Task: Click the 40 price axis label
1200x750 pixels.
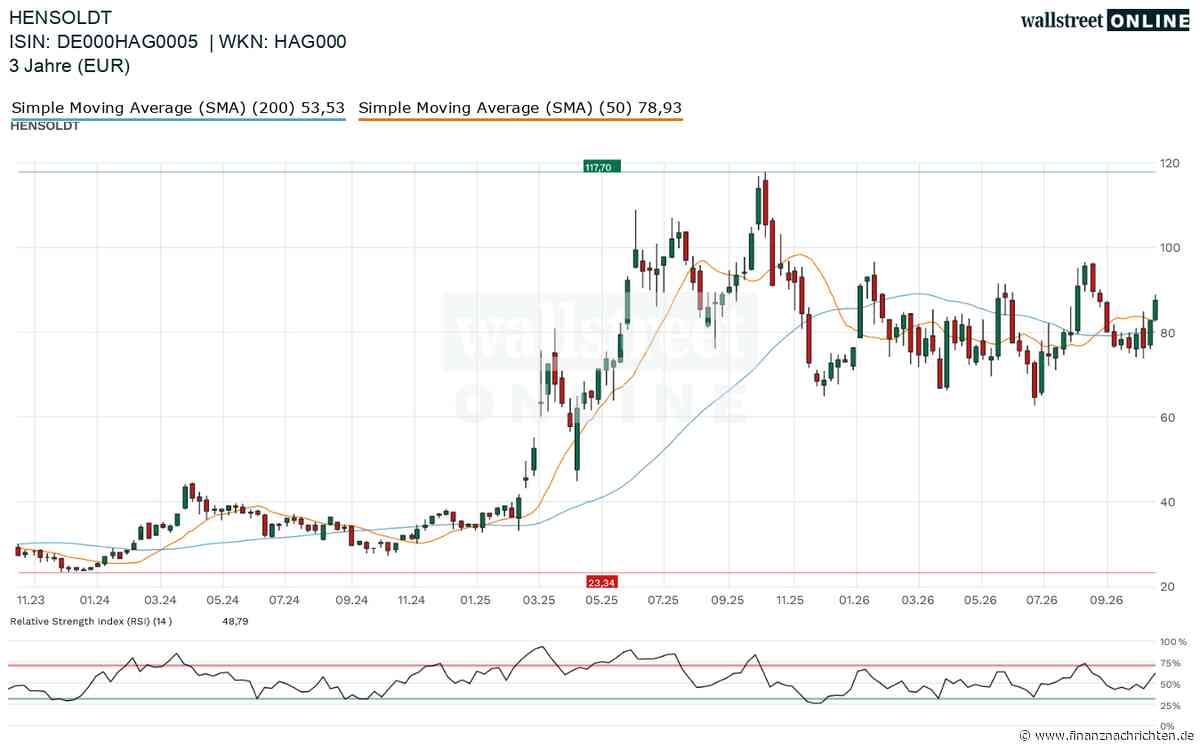Action: (x=1166, y=502)
